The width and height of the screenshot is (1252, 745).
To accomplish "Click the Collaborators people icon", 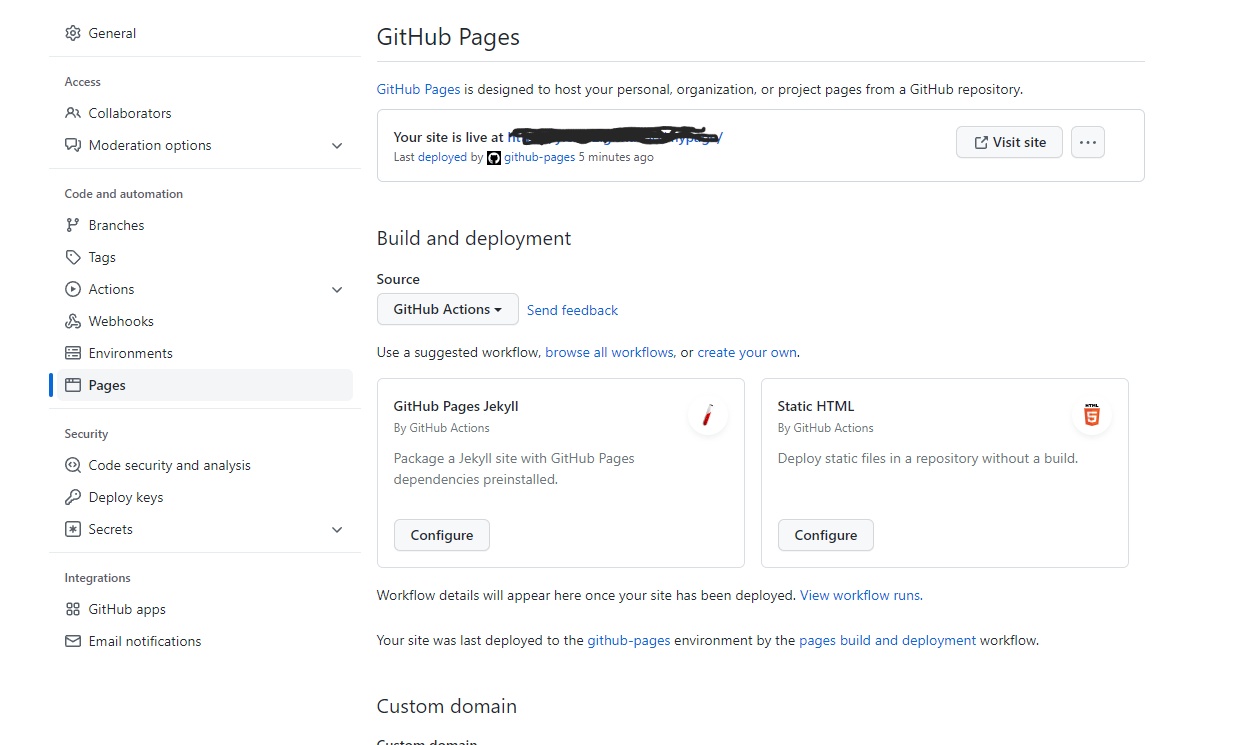I will 73,113.
